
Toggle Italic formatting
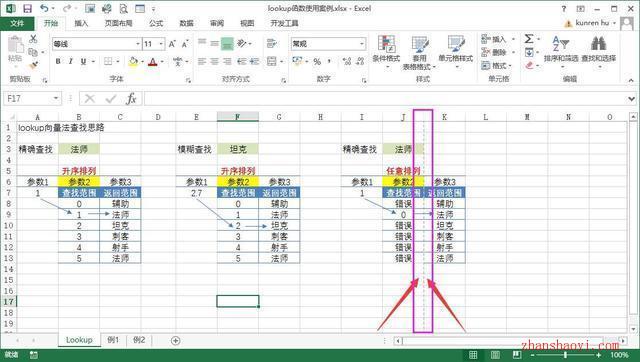click(71, 62)
